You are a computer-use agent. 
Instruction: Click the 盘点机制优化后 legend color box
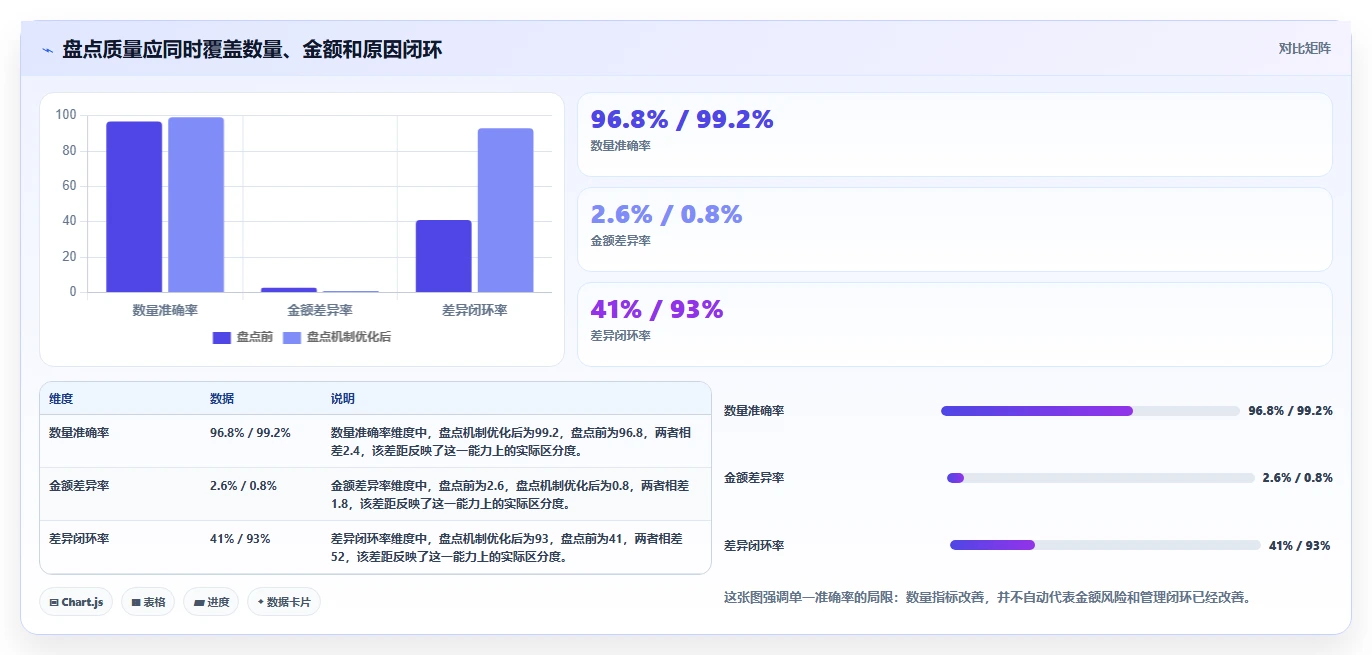pos(292,338)
